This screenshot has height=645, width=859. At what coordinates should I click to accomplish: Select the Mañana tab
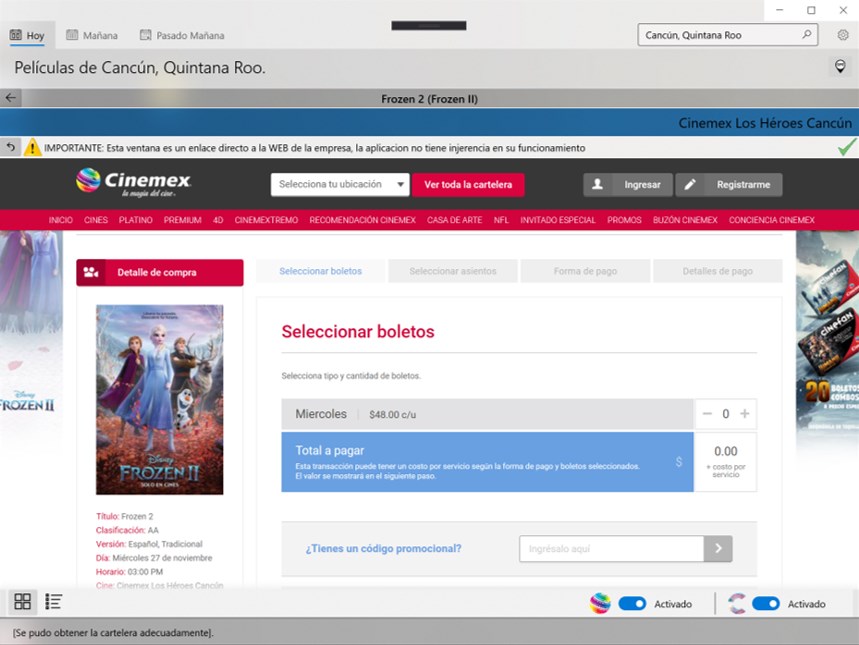tap(91, 35)
